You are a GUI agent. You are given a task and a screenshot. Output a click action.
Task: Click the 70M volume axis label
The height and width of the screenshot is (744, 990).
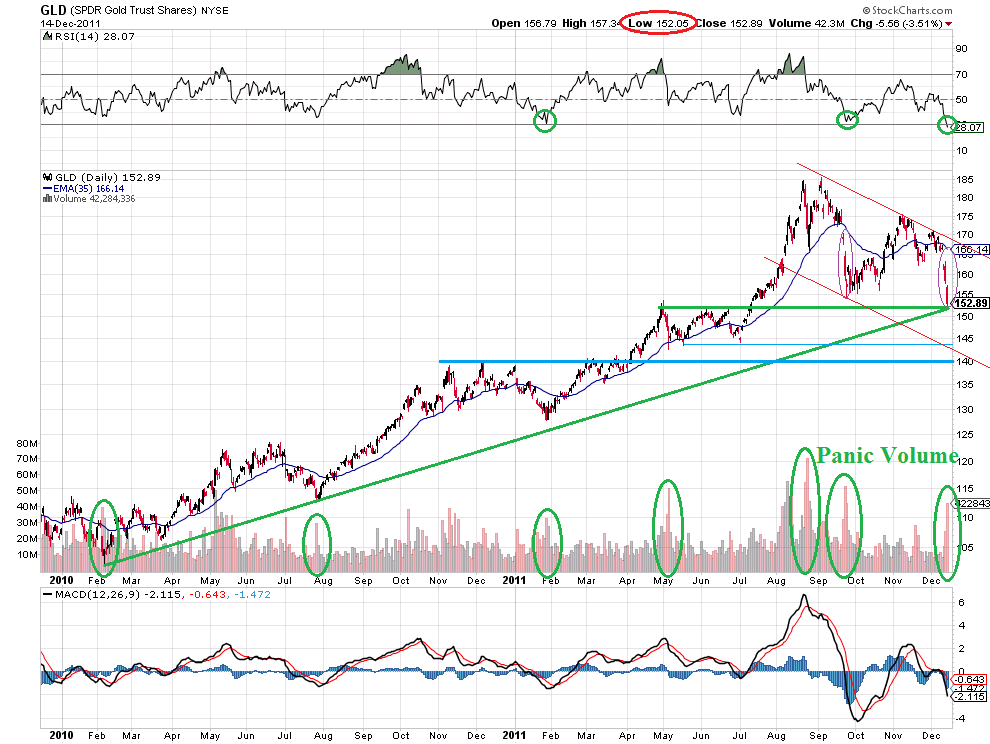[x=27, y=459]
